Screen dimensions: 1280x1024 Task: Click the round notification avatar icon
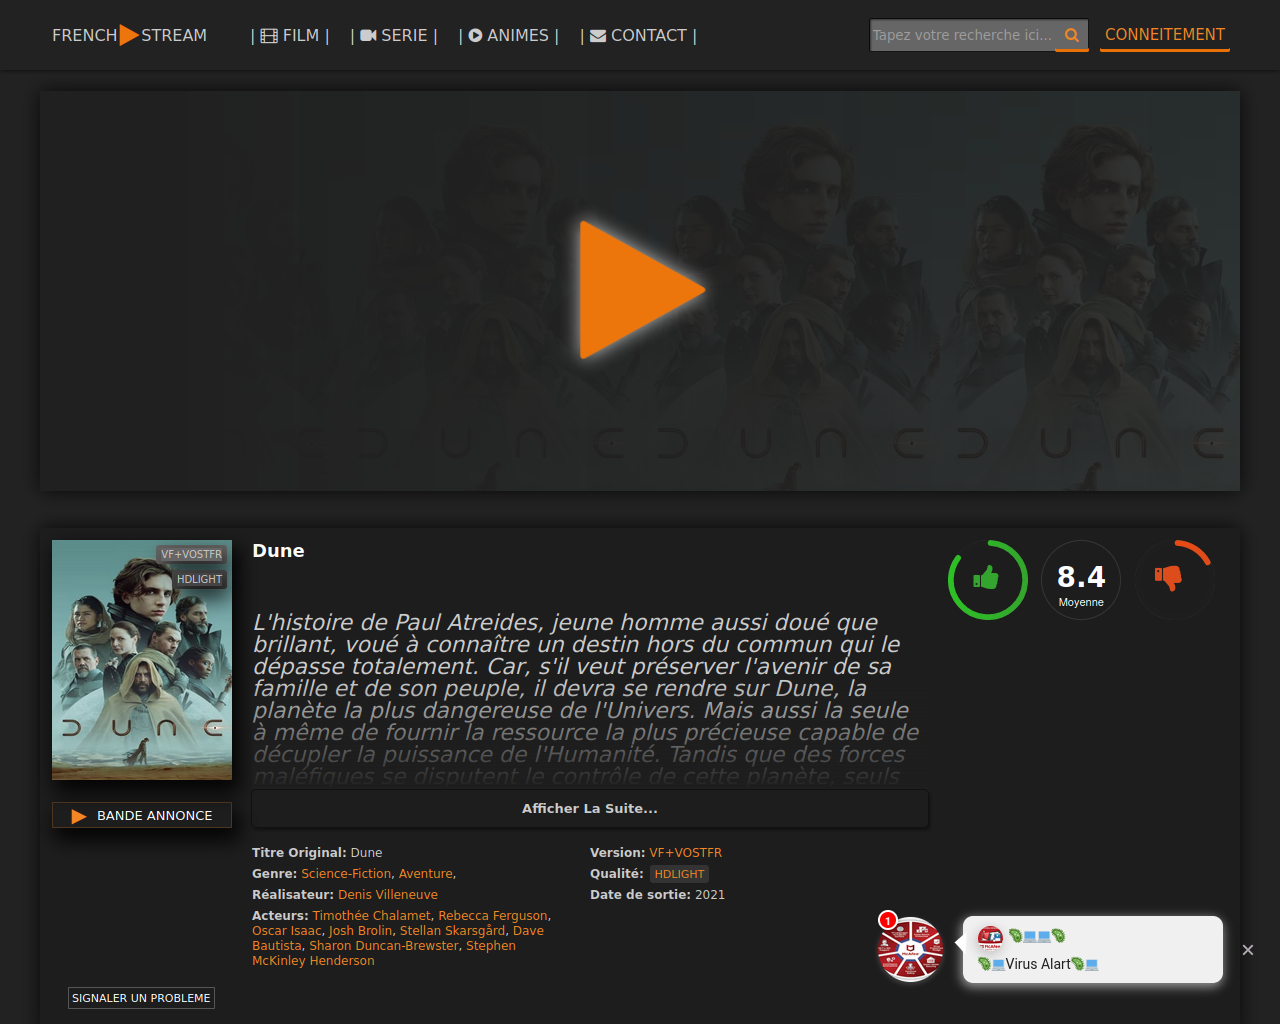pyautogui.click(x=910, y=949)
